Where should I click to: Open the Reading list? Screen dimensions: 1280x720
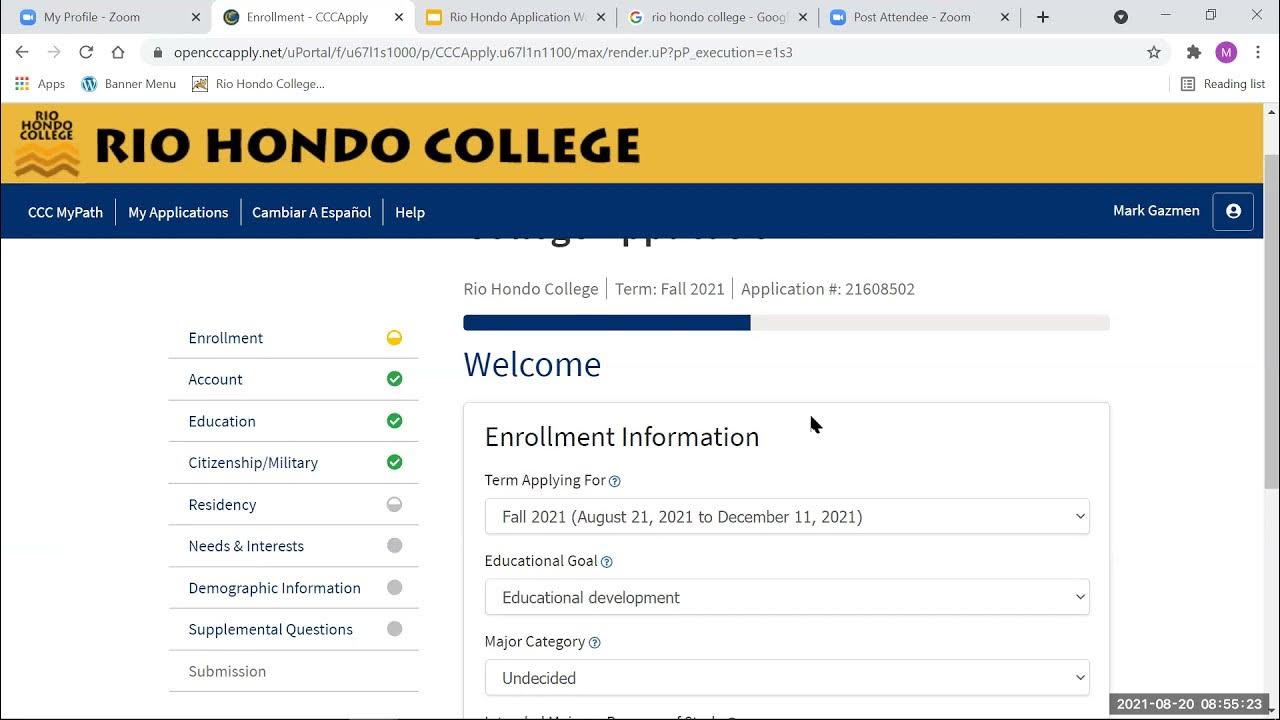click(x=1223, y=84)
